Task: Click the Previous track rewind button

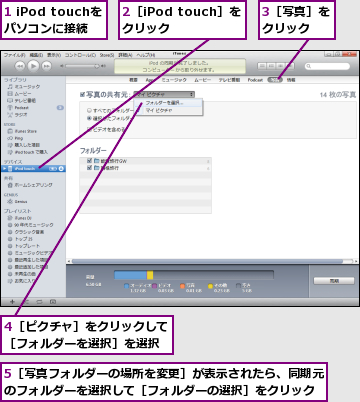Action: tap(20, 66)
